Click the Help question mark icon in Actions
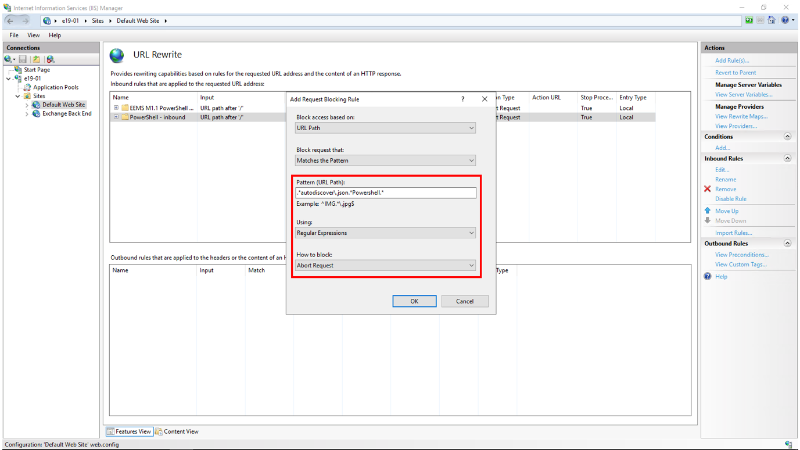The height and width of the screenshot is (450, 800). (x=708, y=276)
